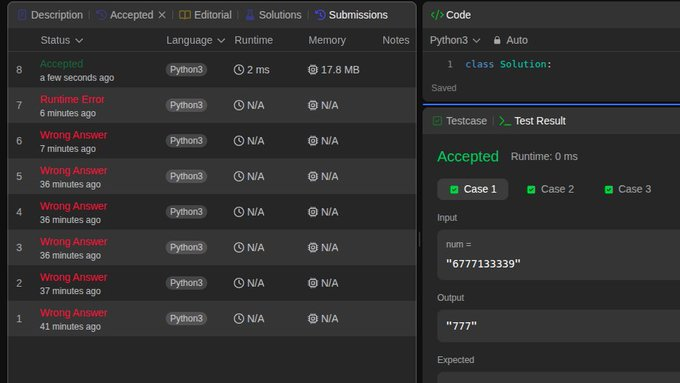Viewport: 680px width, 383px height.
Task: Switch to Test Result tab
Action: pos(533,121)
